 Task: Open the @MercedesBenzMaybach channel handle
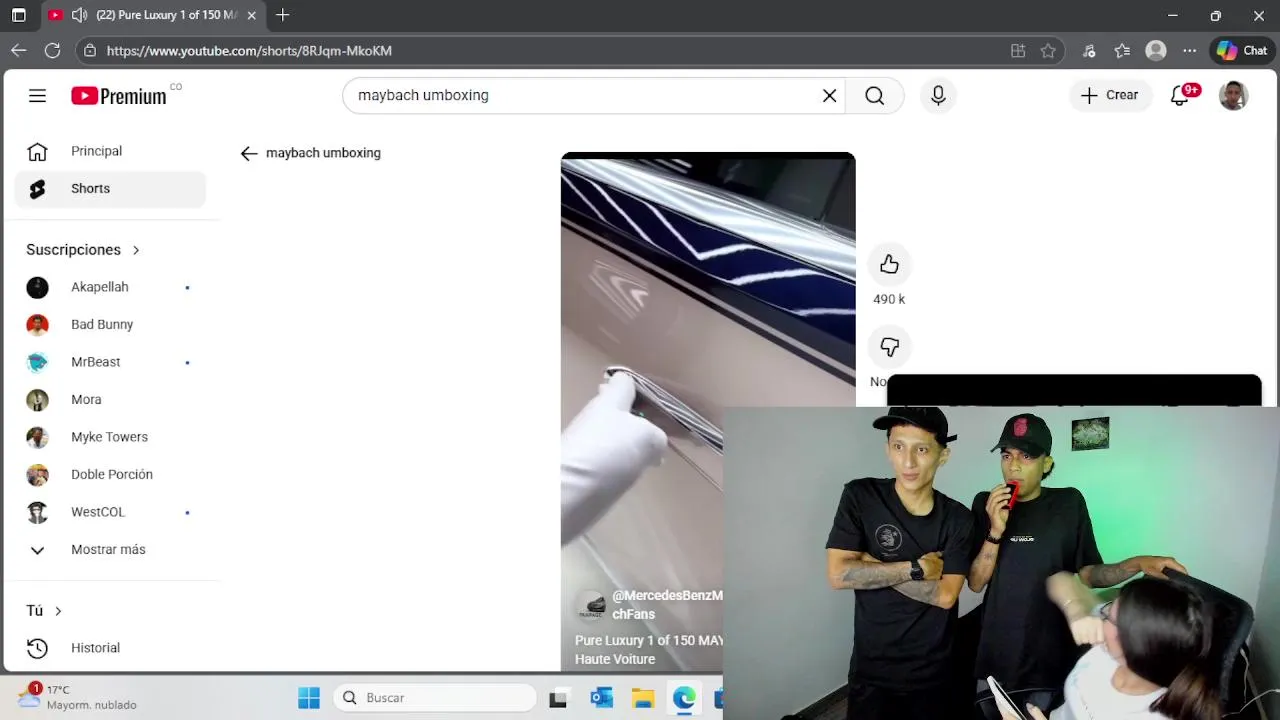(x=667, y=604)
